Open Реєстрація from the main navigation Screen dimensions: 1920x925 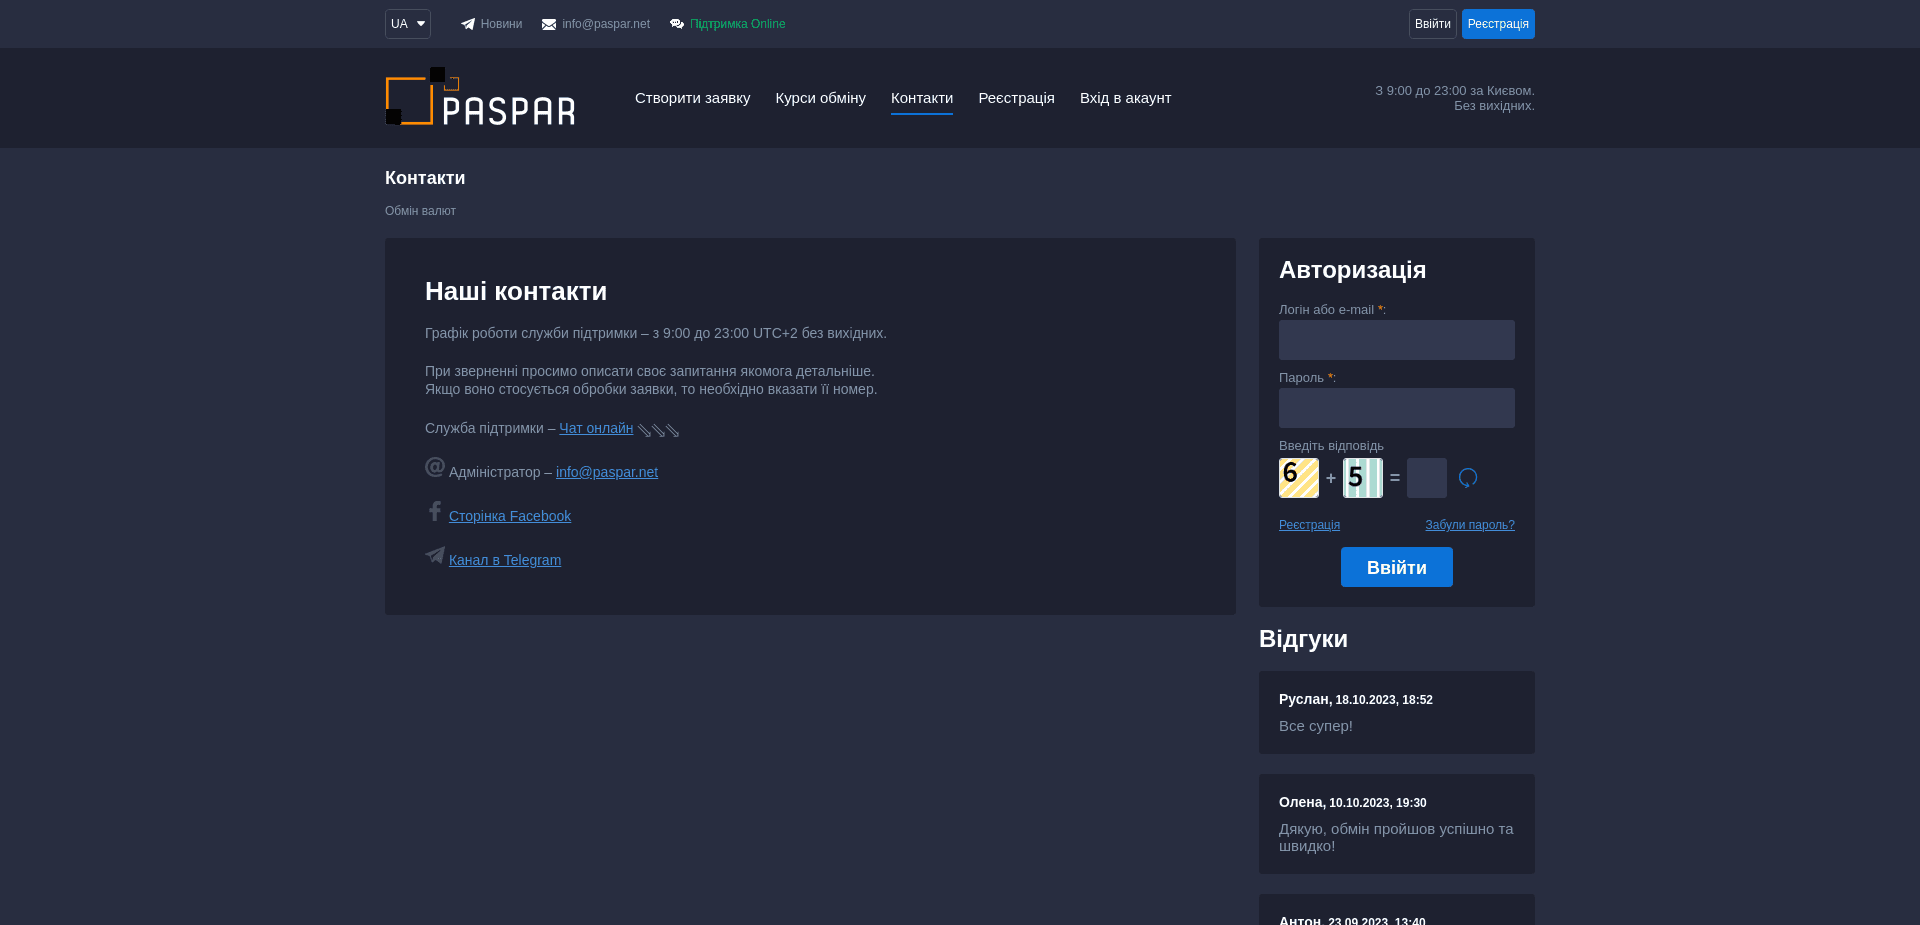pyautogui.click(x=1016, y=98)
